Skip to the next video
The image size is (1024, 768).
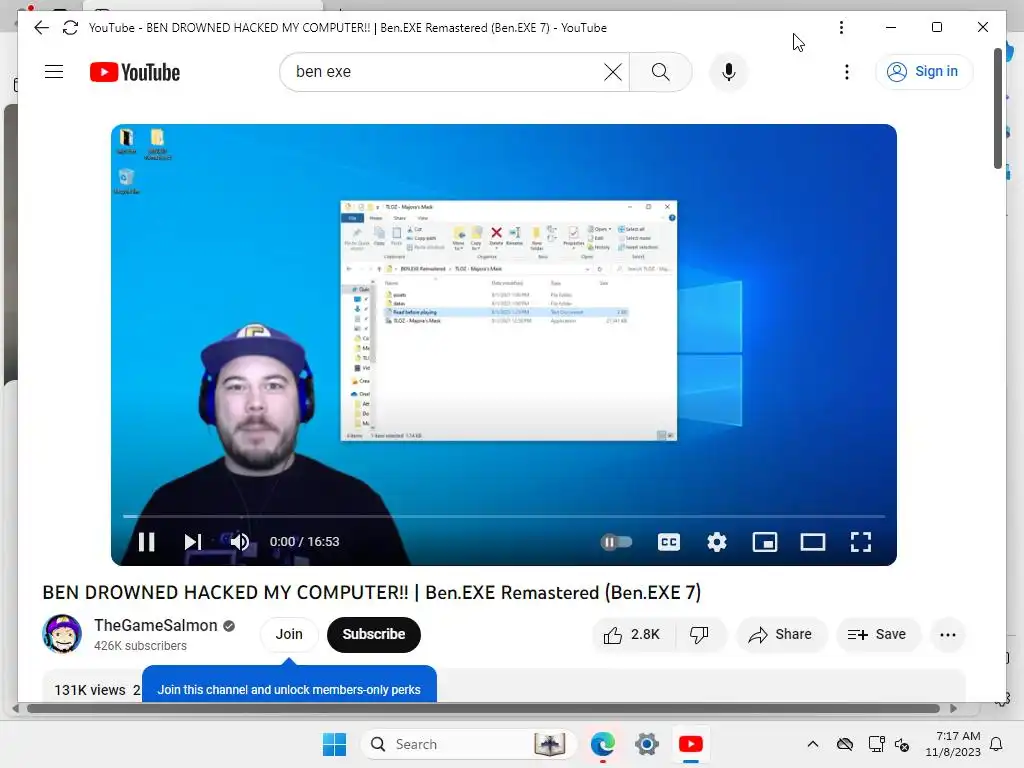(193, 542)
